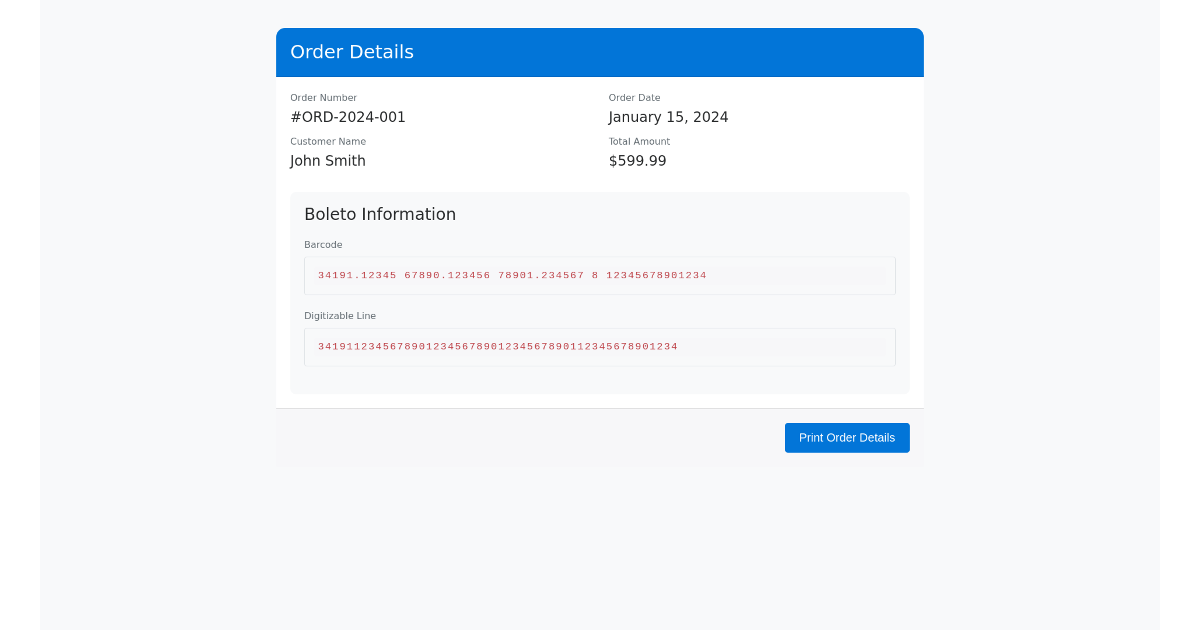Viewport: 1200px width, 630px height.
Task: Click the Customer Name label
Action: click(x=328, y=141)
